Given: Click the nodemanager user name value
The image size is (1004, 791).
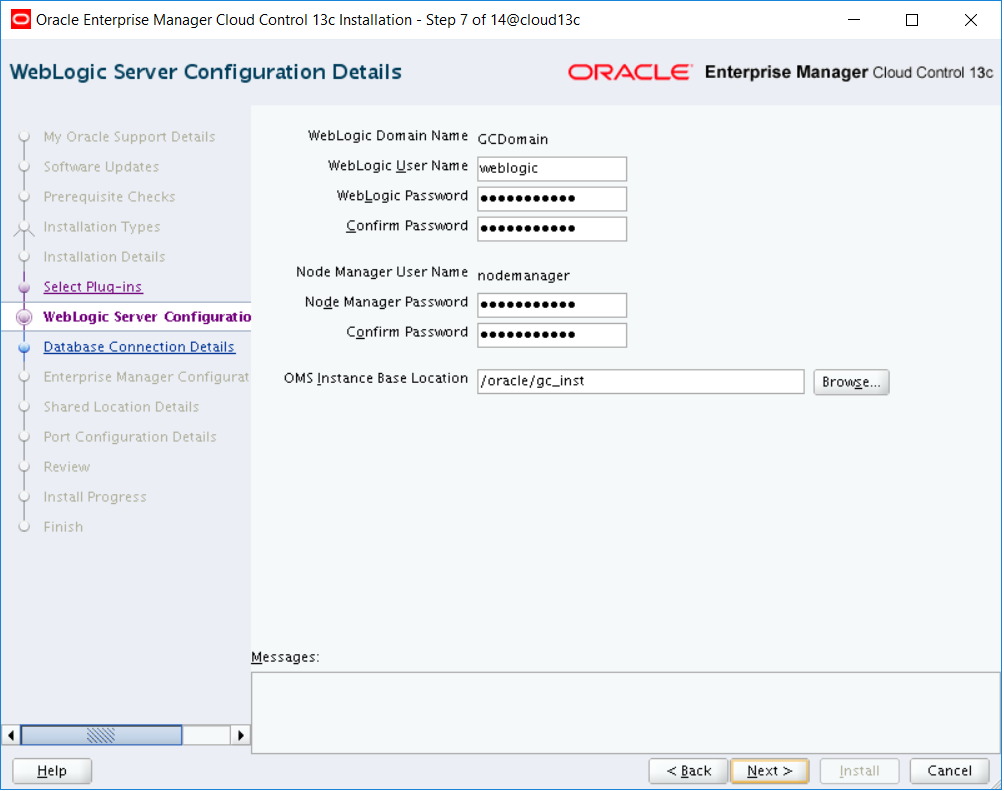Looking at the screenshot, I should 524,275.
